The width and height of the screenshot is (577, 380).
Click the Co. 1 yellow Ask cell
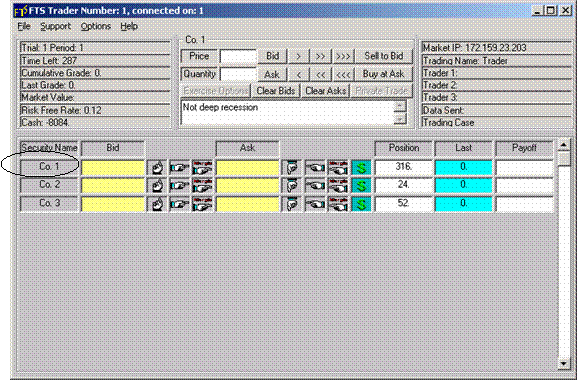pos(248,168)
